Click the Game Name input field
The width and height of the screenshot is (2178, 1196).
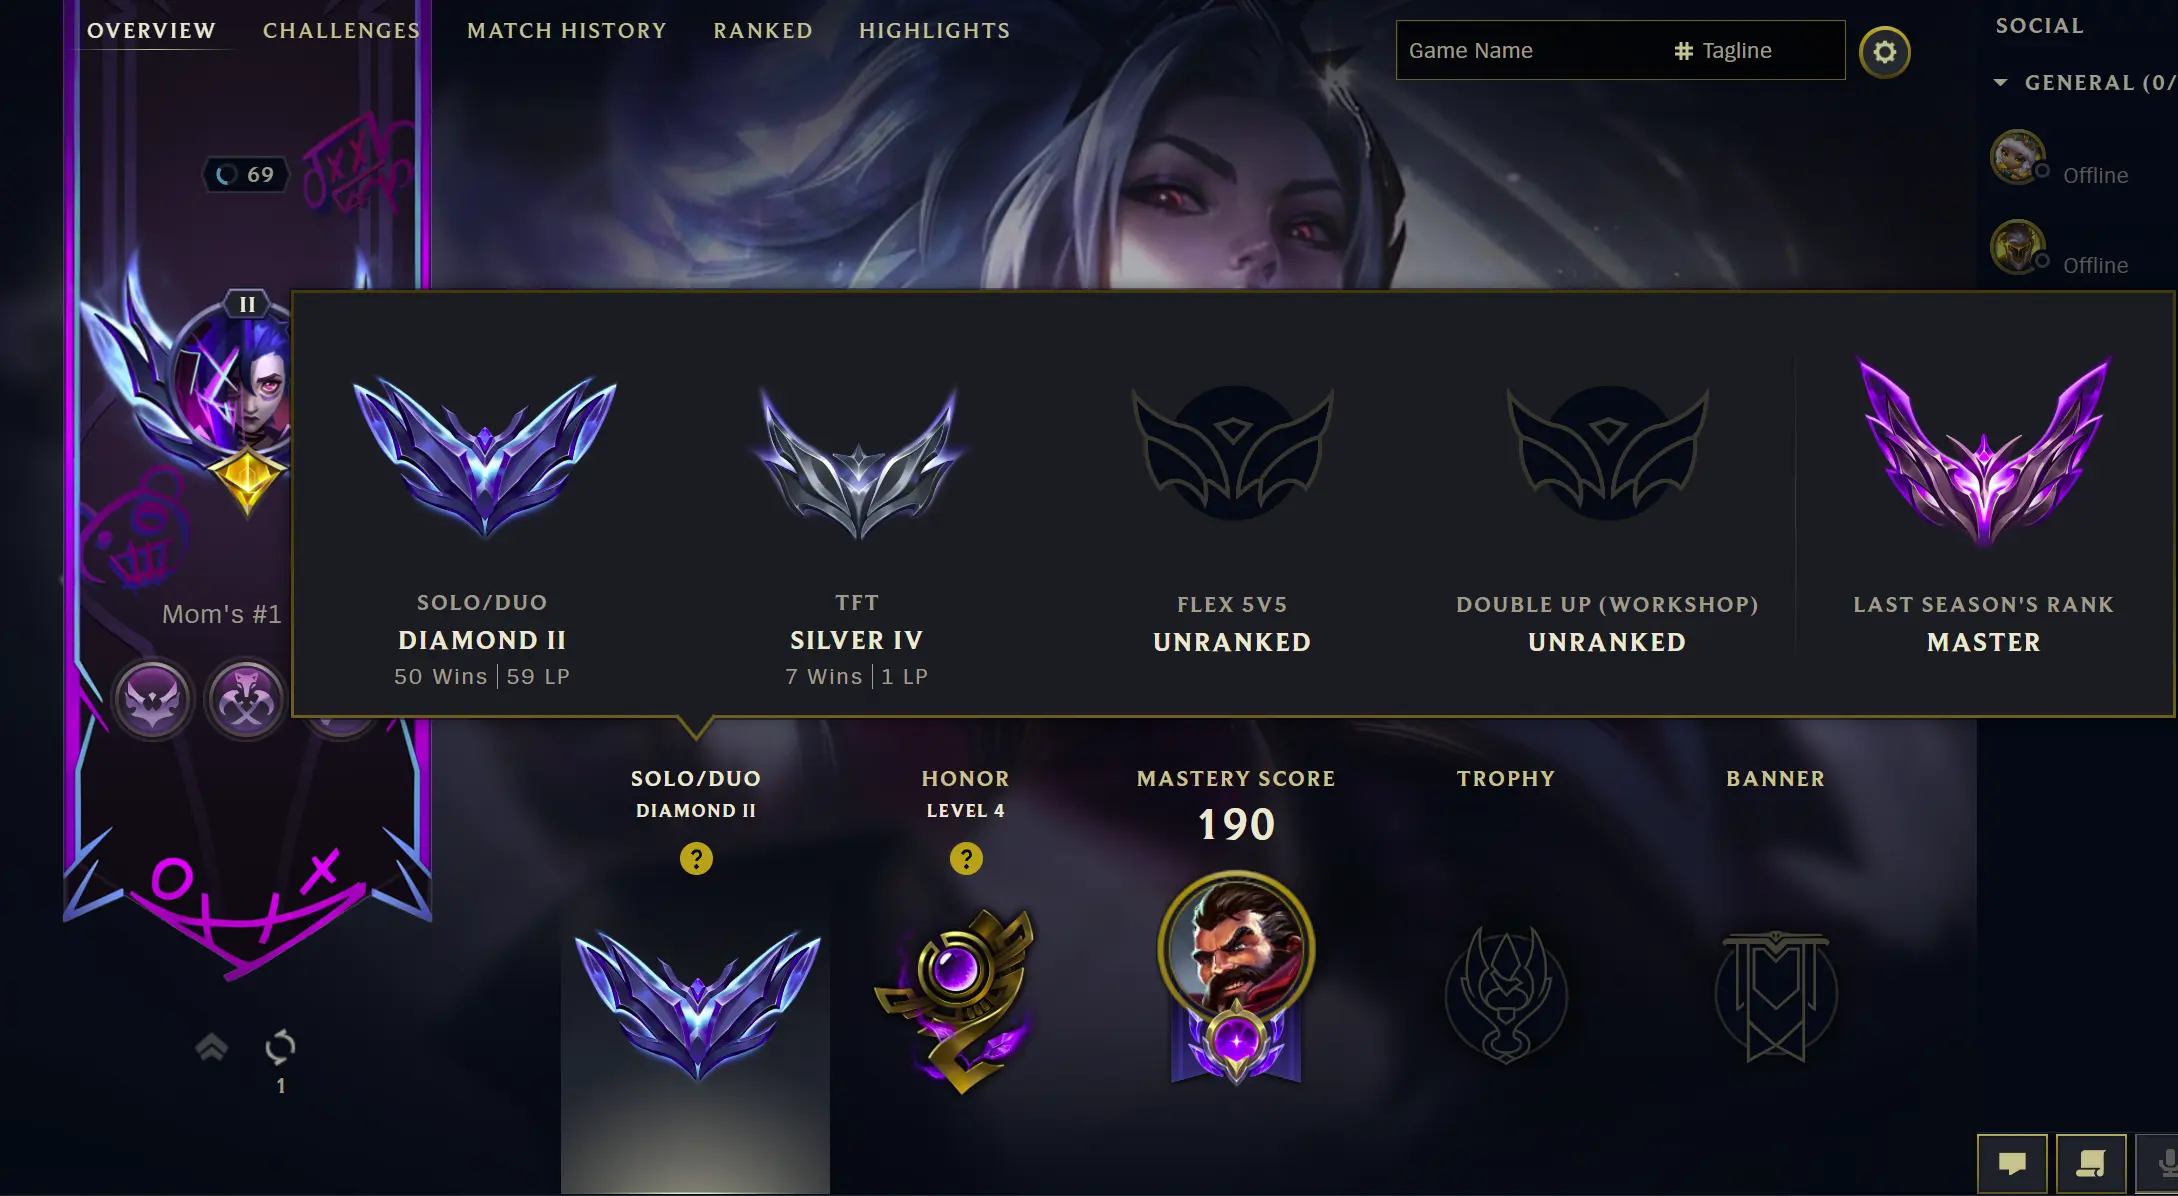tap(1530, 50)
